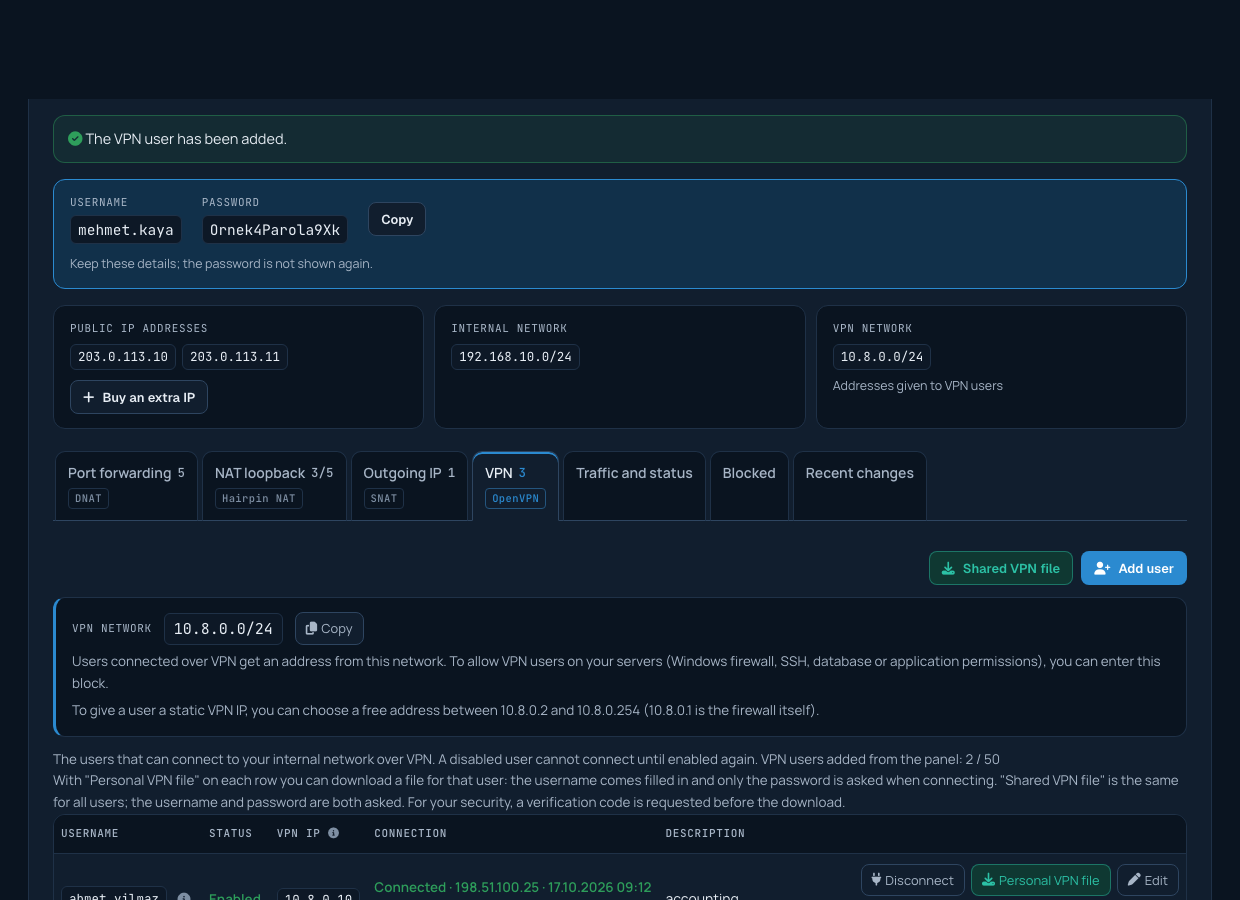Viewport: 1240px width, 900px height.
Task: Click the DESCRIPTION column header
Action: [x=705, y=833]
